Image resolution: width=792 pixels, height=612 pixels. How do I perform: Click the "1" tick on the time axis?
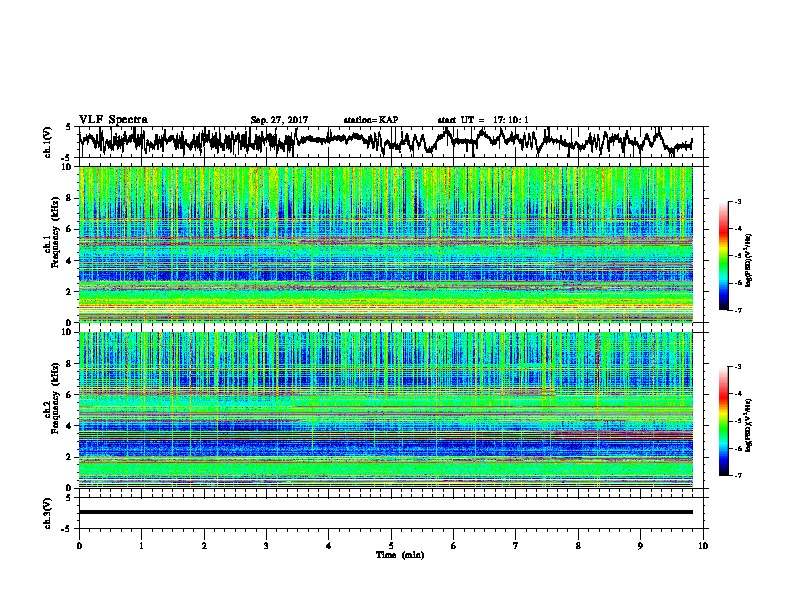(141, 546)
